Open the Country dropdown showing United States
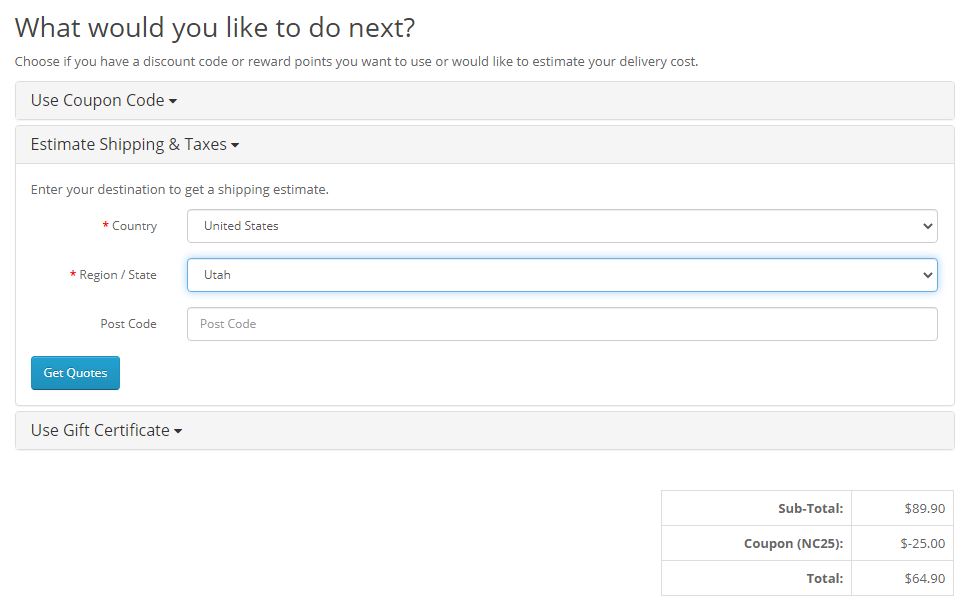Screen dimensions: 972x611 [x=562, y=226]
